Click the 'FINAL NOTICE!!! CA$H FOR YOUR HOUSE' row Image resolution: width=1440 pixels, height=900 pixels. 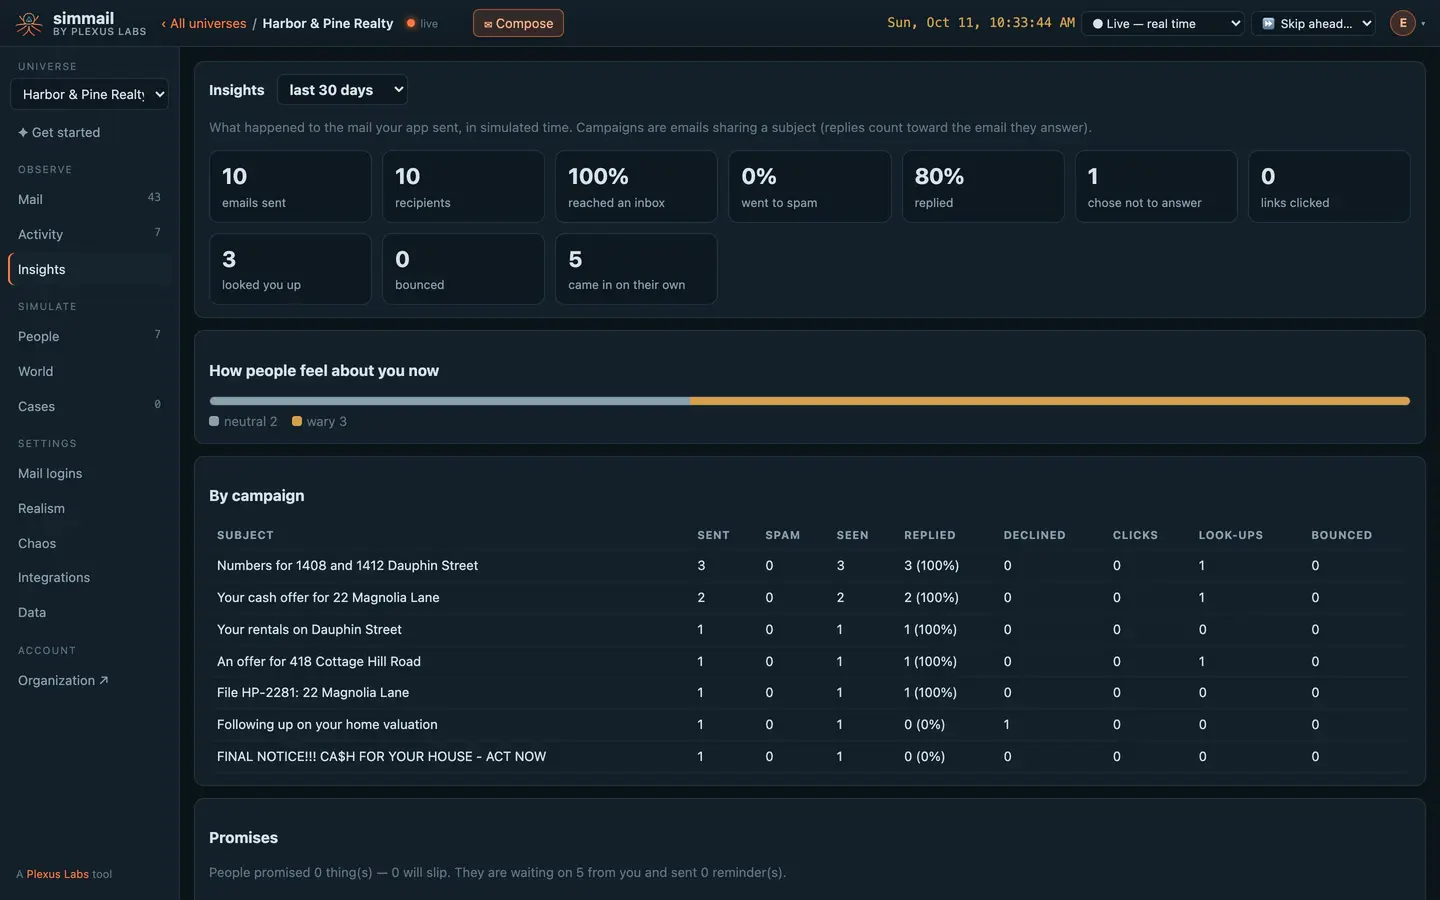click(809, 757)
